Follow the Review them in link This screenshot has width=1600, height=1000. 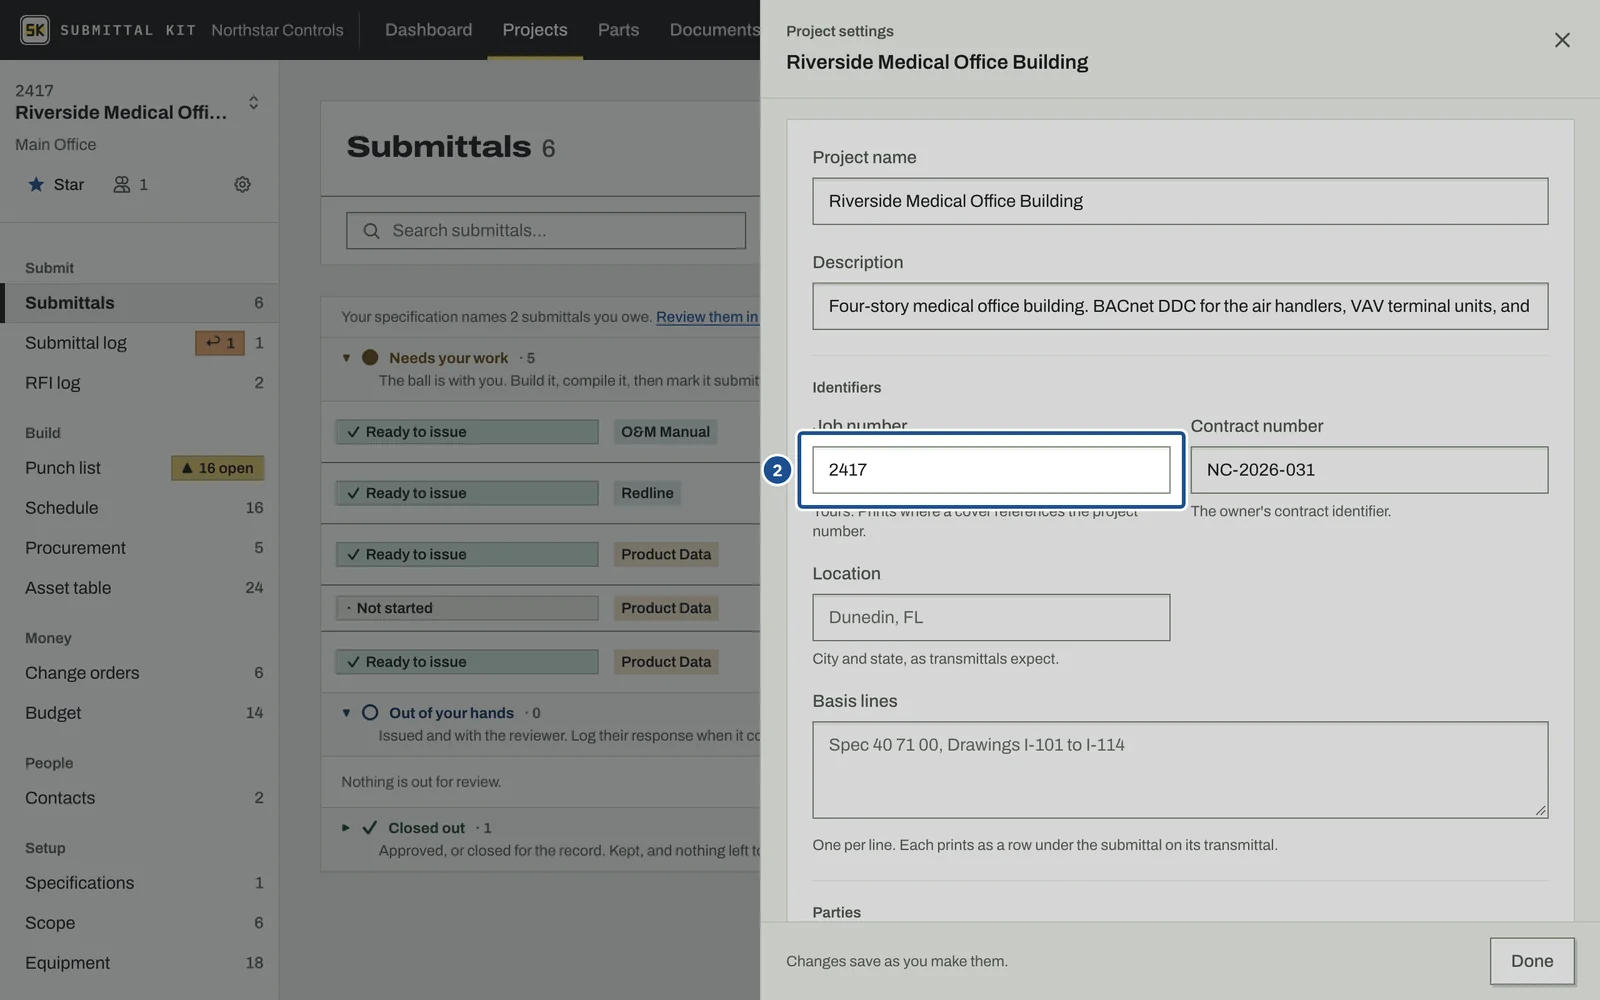(707, 317)
